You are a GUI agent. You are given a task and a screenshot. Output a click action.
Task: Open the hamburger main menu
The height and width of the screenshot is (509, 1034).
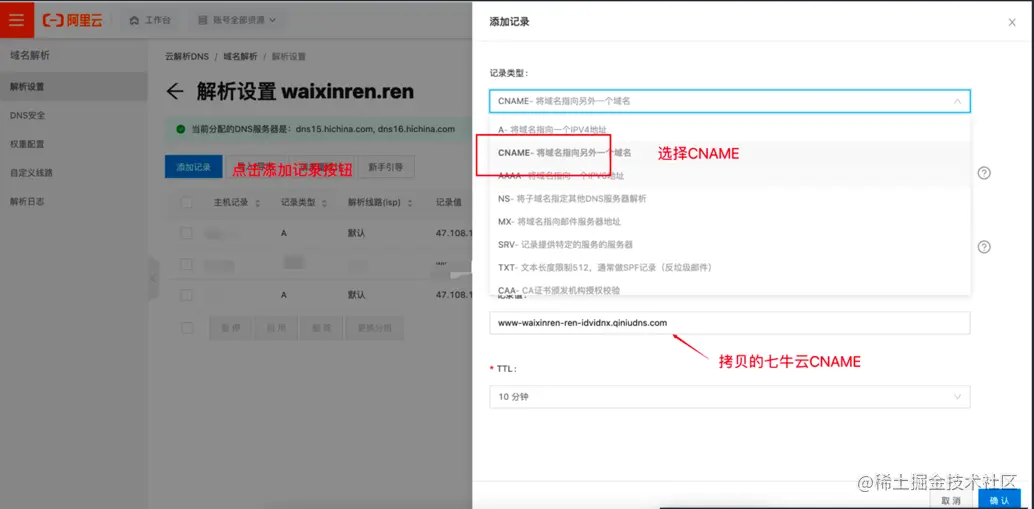[16, 20]
